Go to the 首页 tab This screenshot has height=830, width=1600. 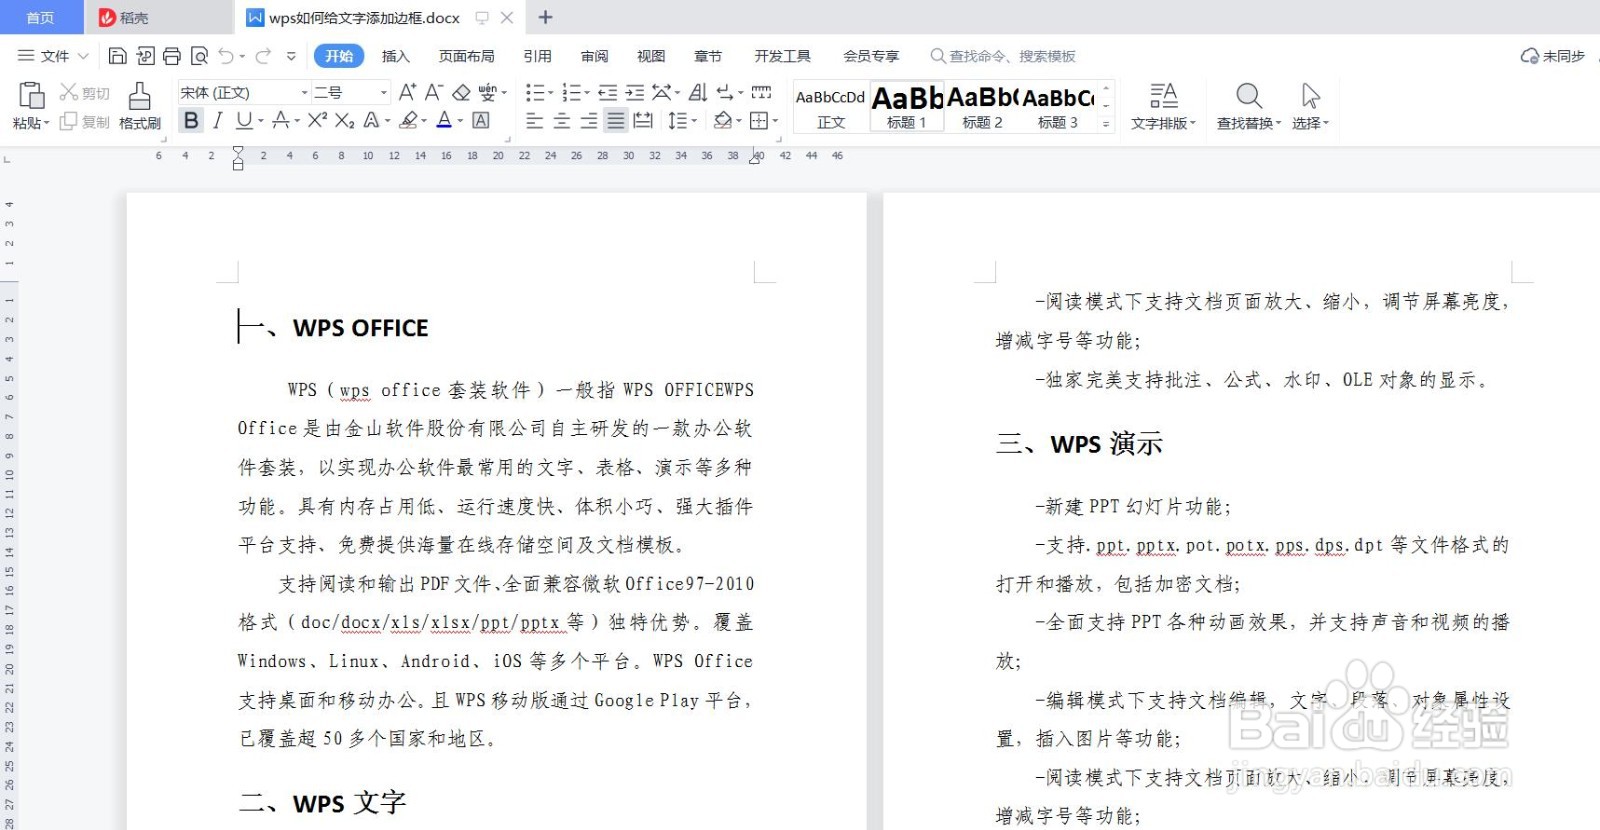click(41, 18)
